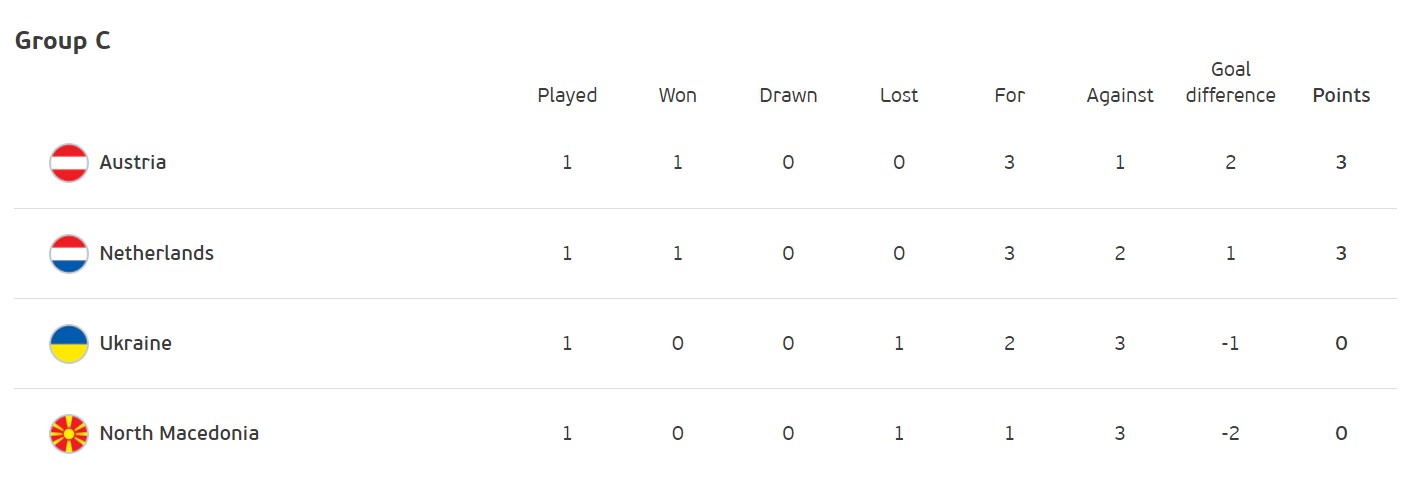Click the Austria flag icon

click(69, 163)
